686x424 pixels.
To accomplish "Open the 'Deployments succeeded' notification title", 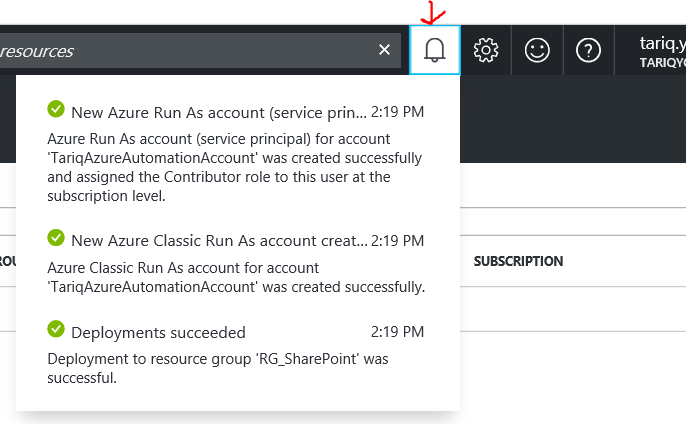I will [x=158, y=333].
